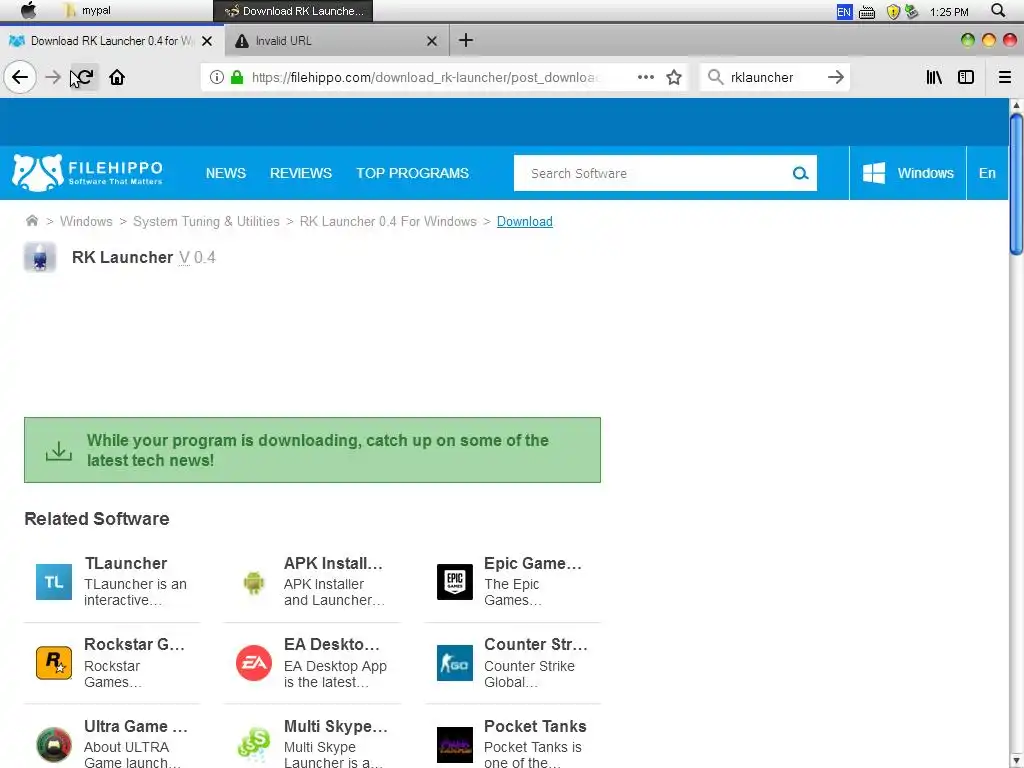
Task: Click the EA Desktop red icon
Action: pyautogui.click(x=253, y=663)
